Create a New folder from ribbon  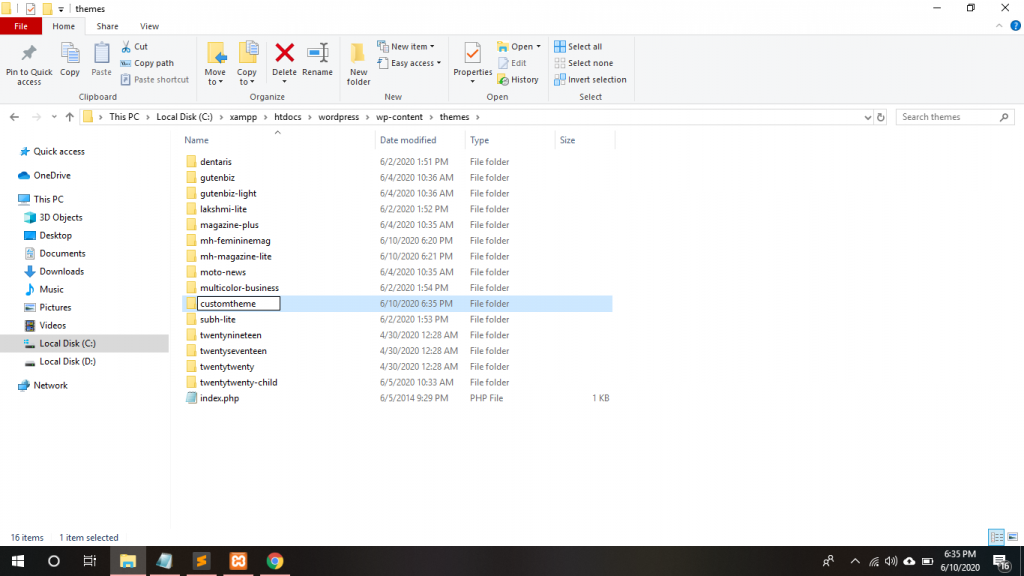[x=358, y=60]
